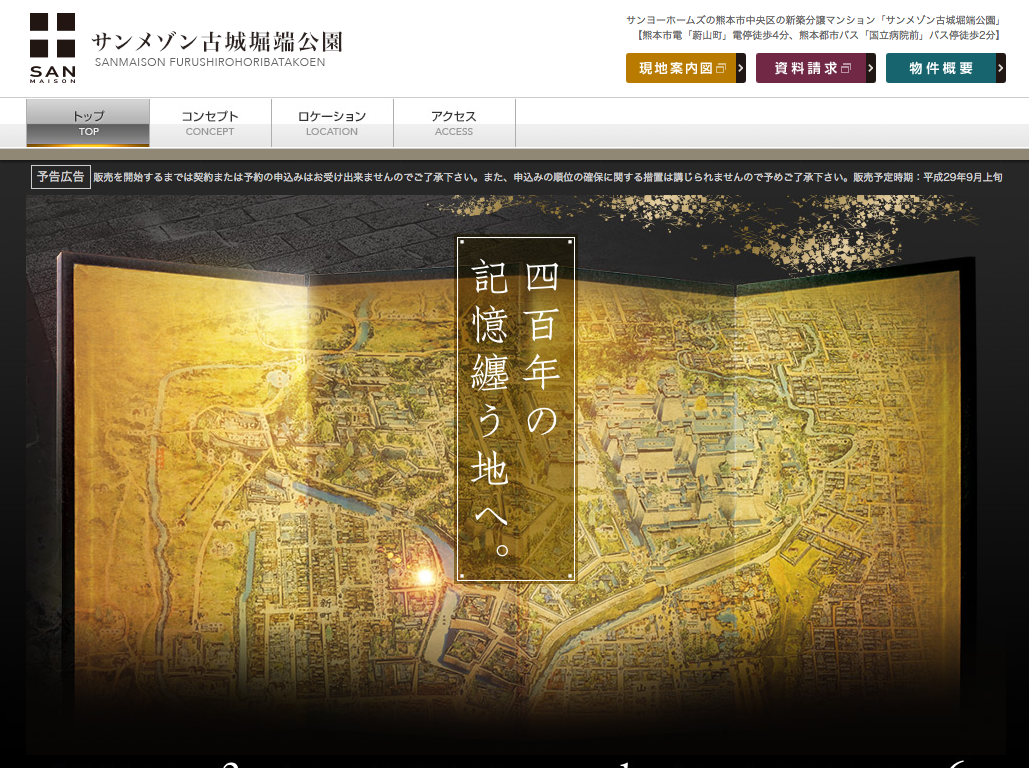Open the コンセプト CONCEPT tab
The image size is (1029, 768).
tap(210, 123)
